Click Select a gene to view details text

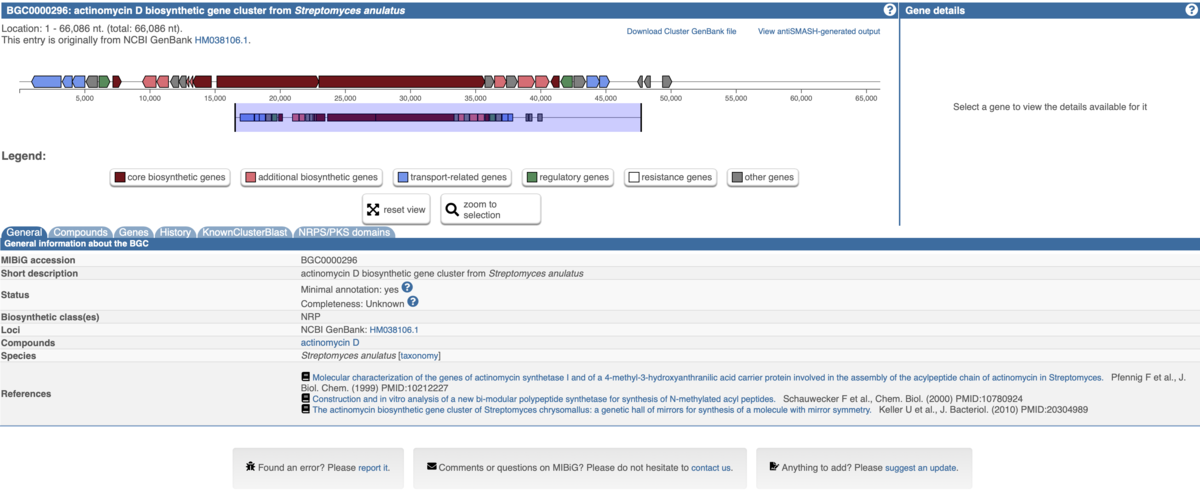pyautogui.click(x=1050, y=106)
